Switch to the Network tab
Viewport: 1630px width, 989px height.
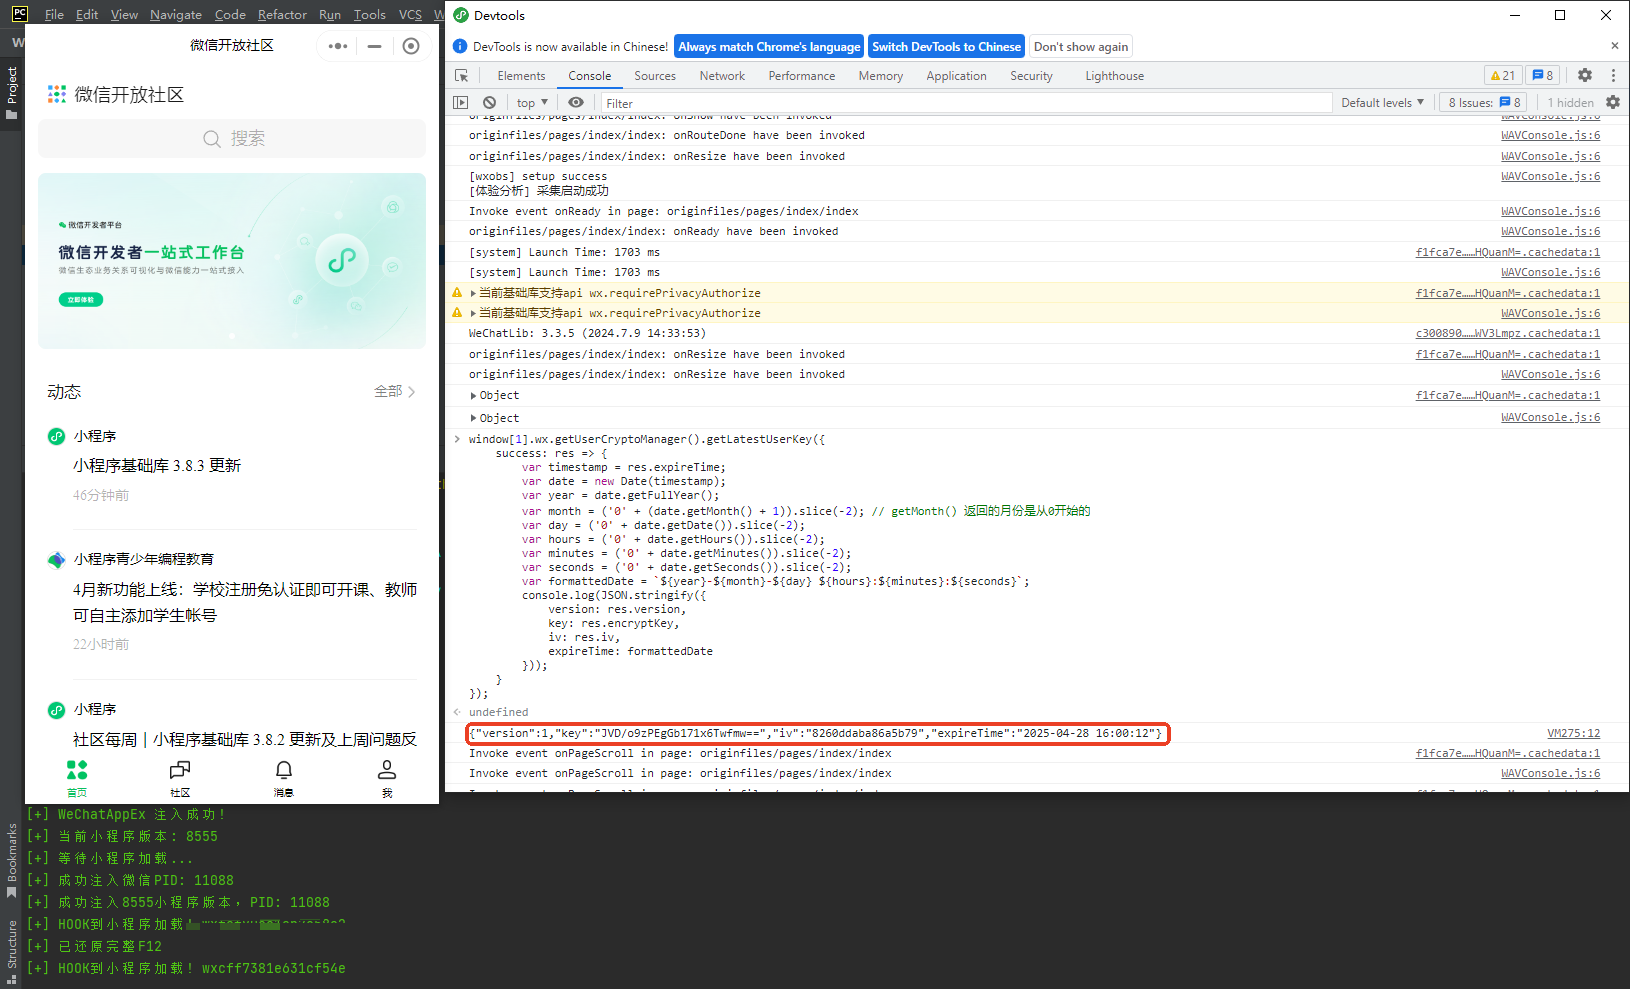point(722,76)
